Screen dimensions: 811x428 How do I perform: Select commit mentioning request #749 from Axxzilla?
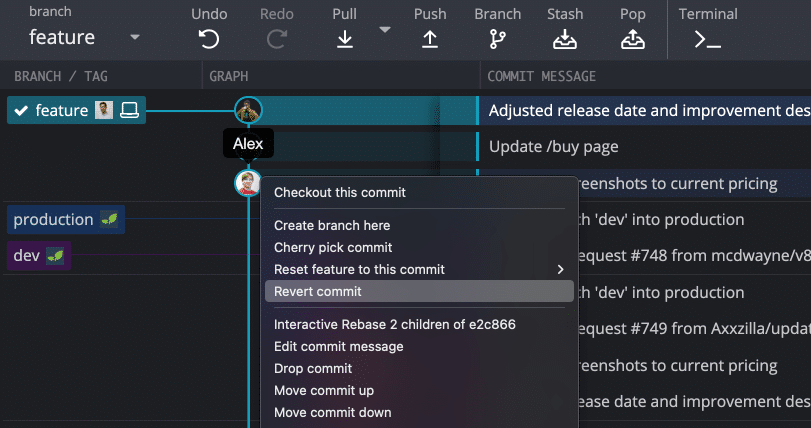tap(693, 329)
